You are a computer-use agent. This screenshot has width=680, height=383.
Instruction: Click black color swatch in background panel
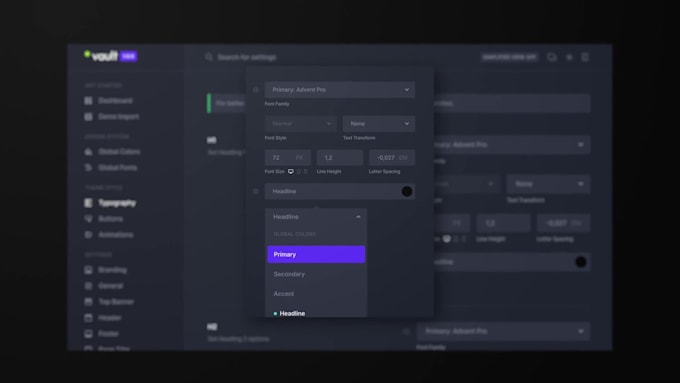[x=581, y=262]
